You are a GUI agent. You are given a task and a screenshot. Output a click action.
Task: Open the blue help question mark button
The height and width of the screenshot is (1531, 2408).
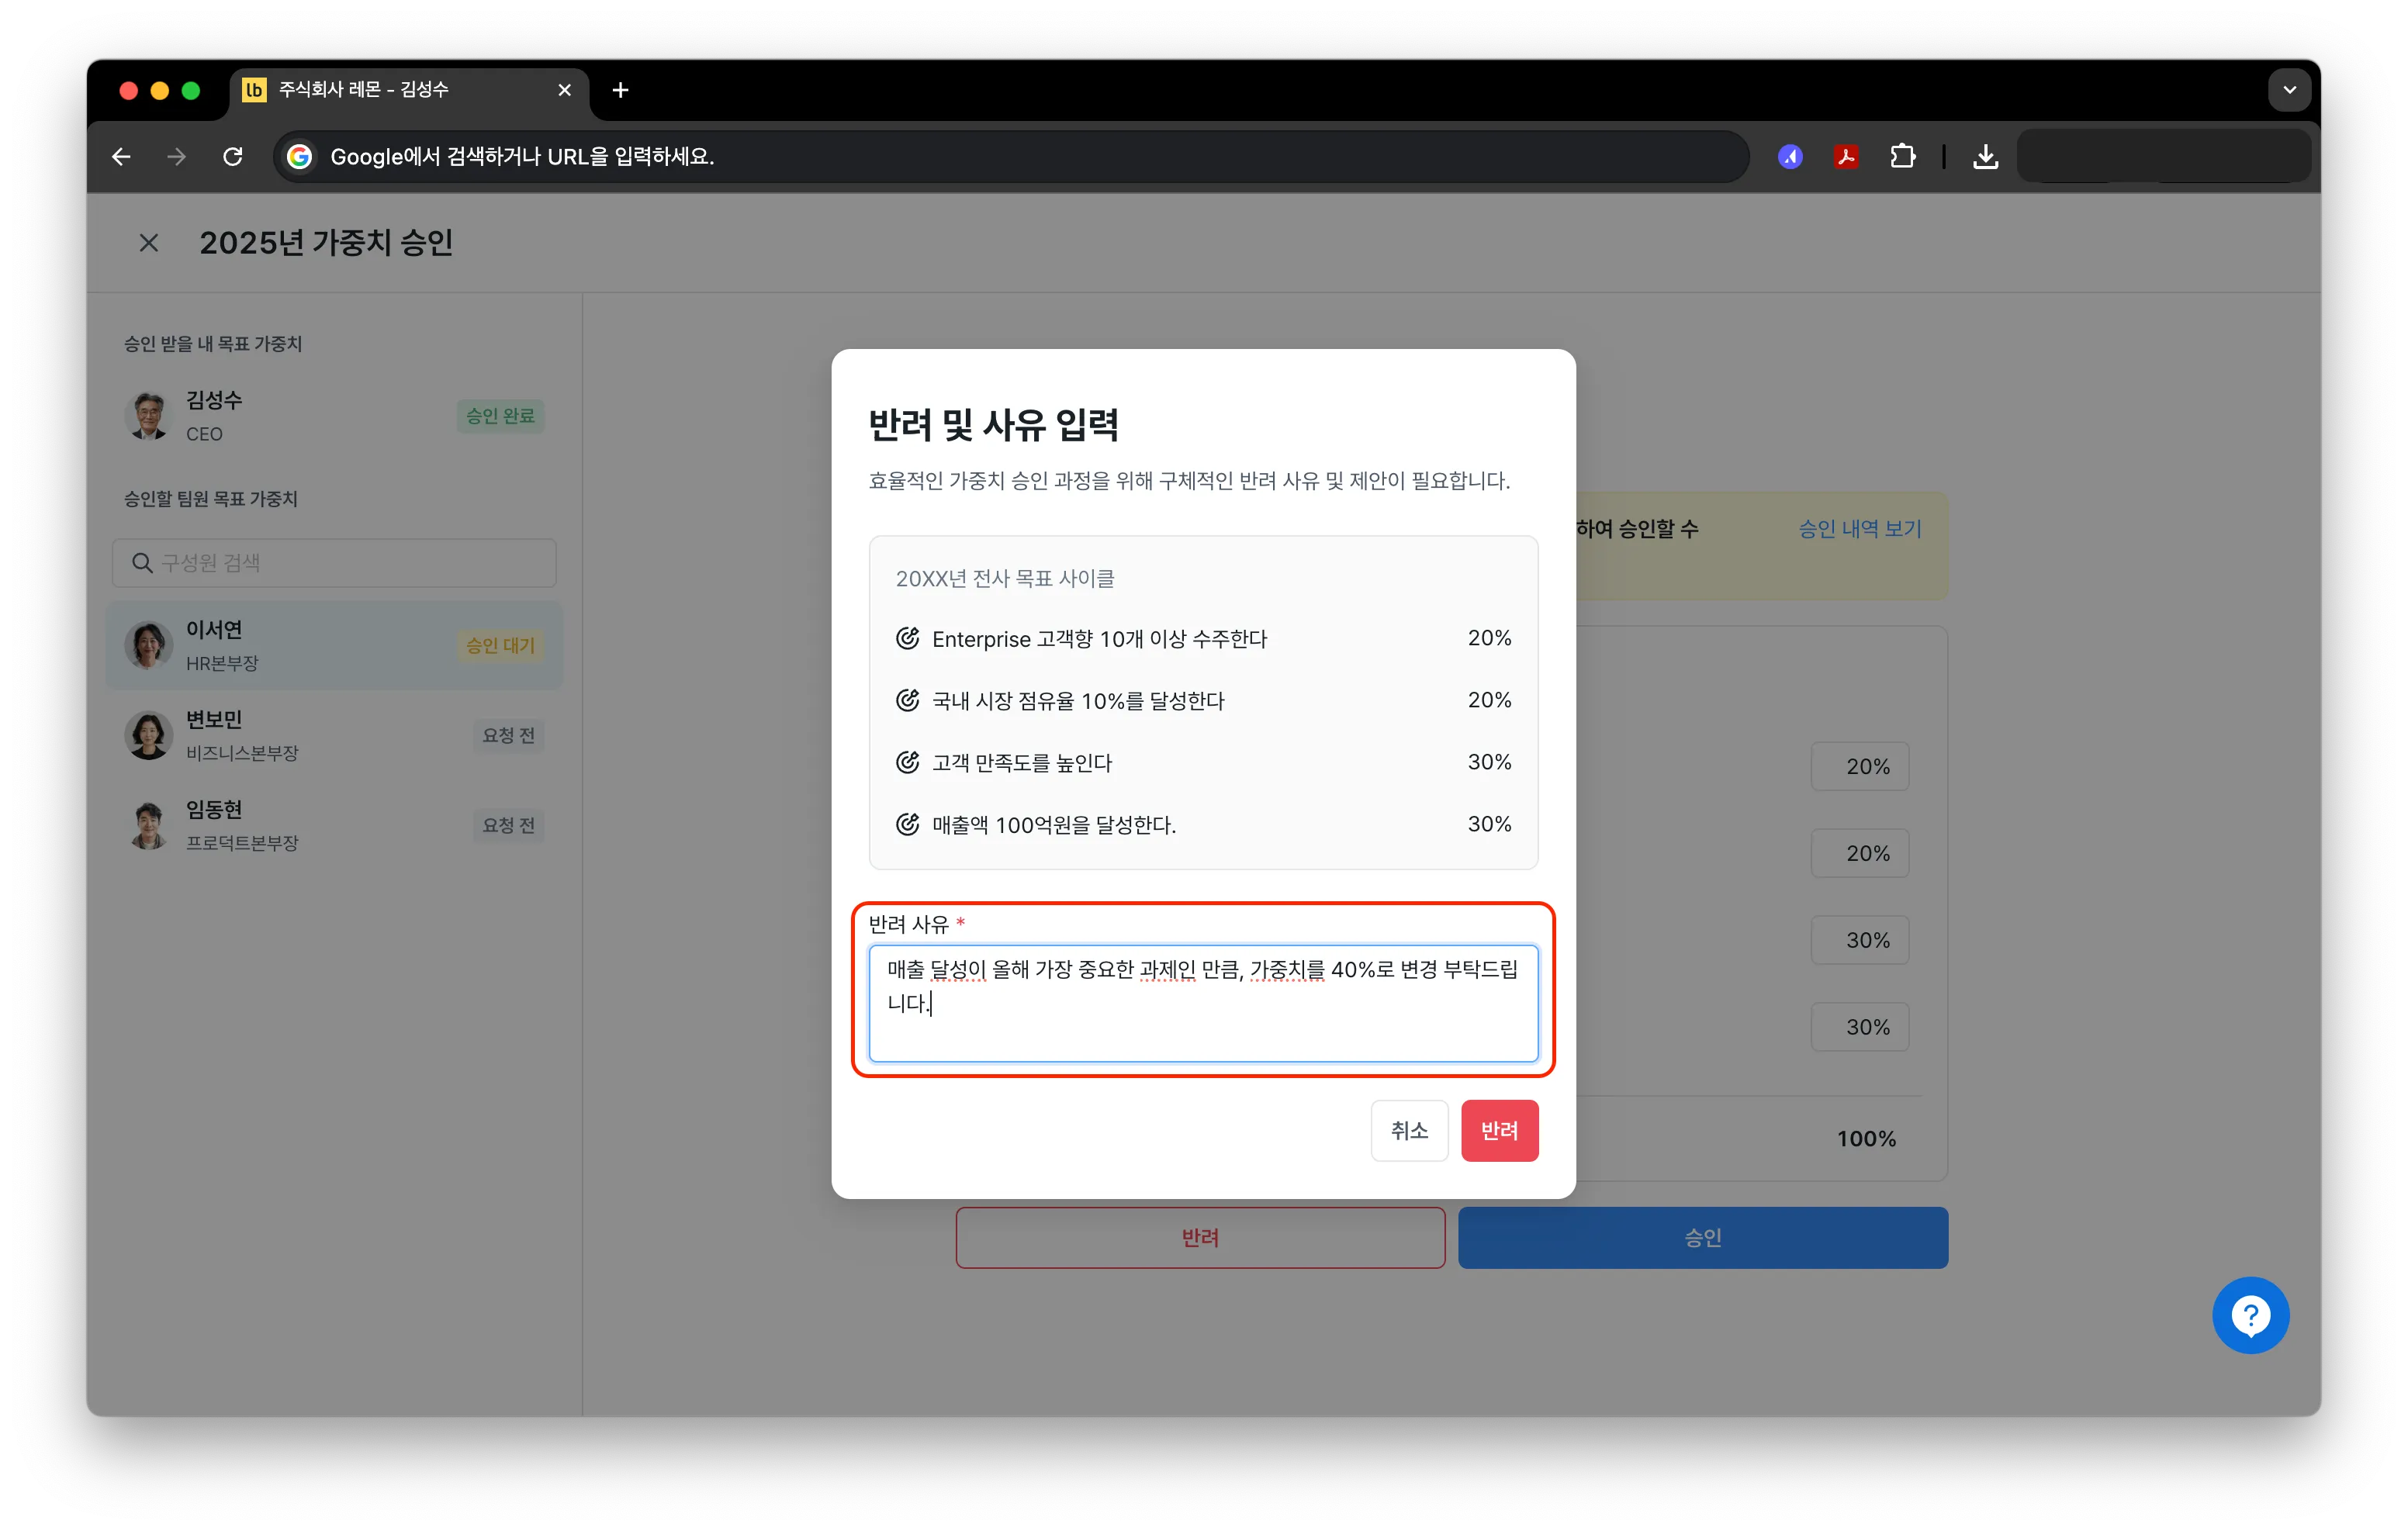(2250, 1315)
